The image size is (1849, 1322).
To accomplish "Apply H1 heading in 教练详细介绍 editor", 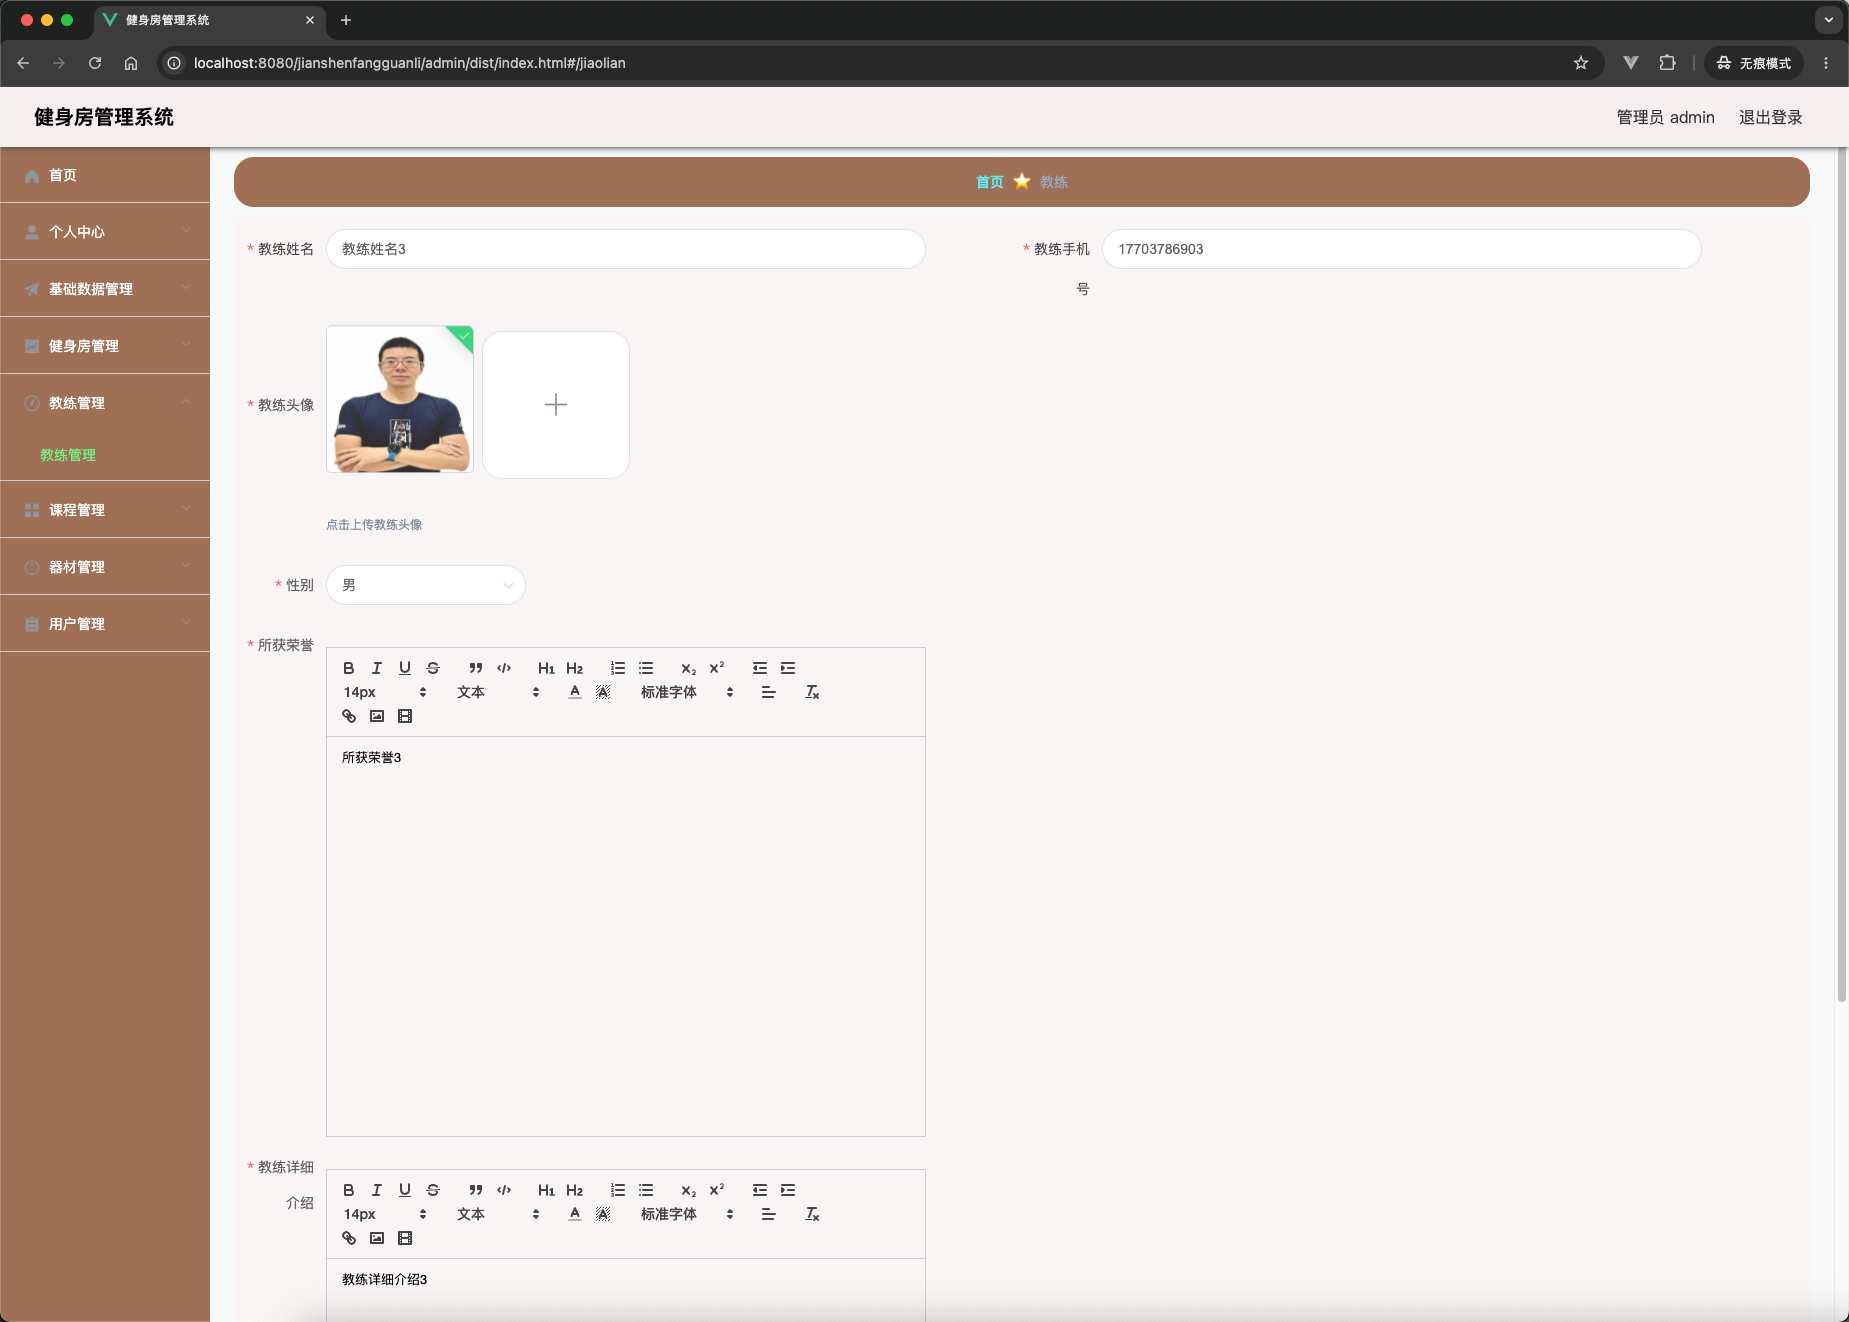I will click(x=546, y=1190).
